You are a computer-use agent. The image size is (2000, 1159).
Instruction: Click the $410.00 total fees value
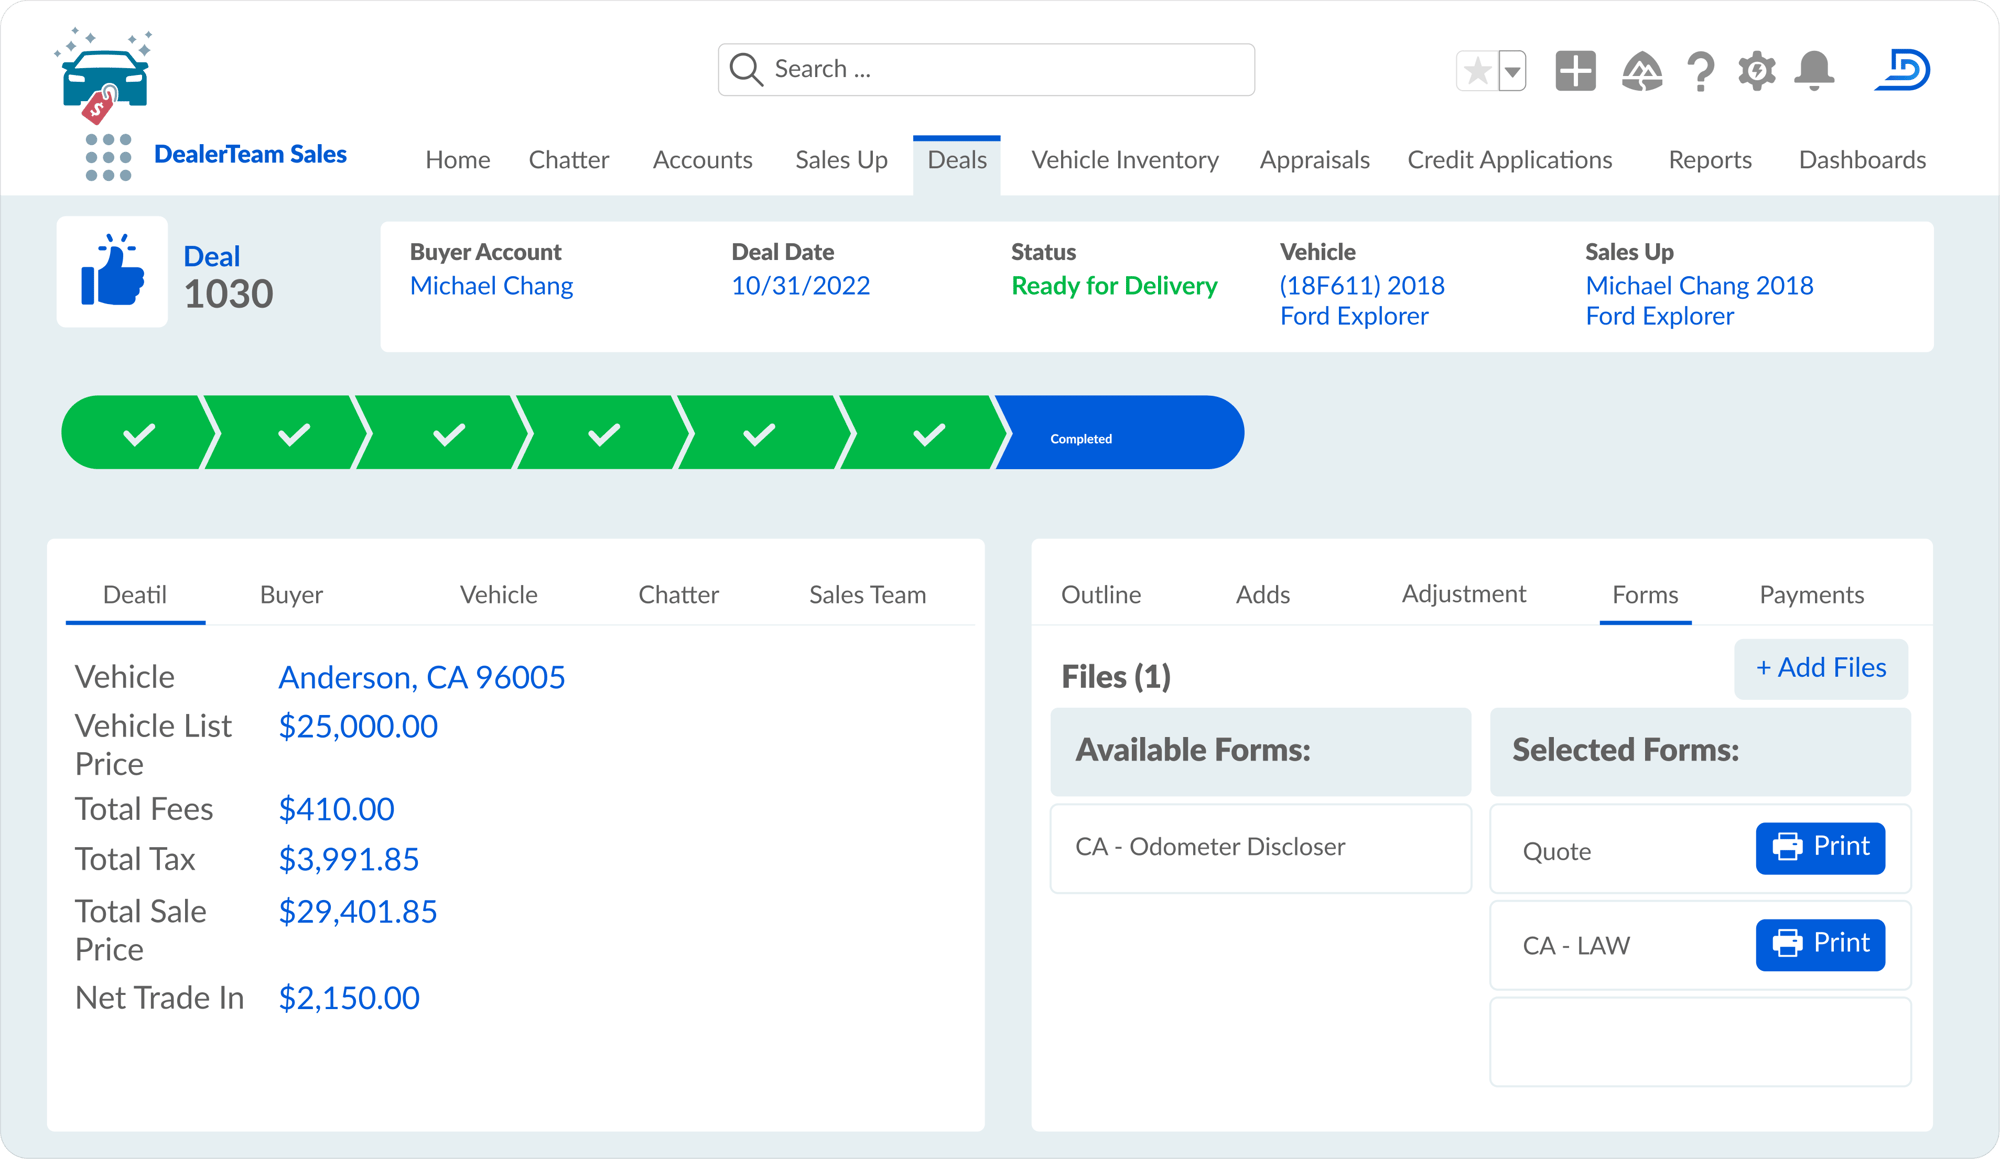(x=336, y=809)
